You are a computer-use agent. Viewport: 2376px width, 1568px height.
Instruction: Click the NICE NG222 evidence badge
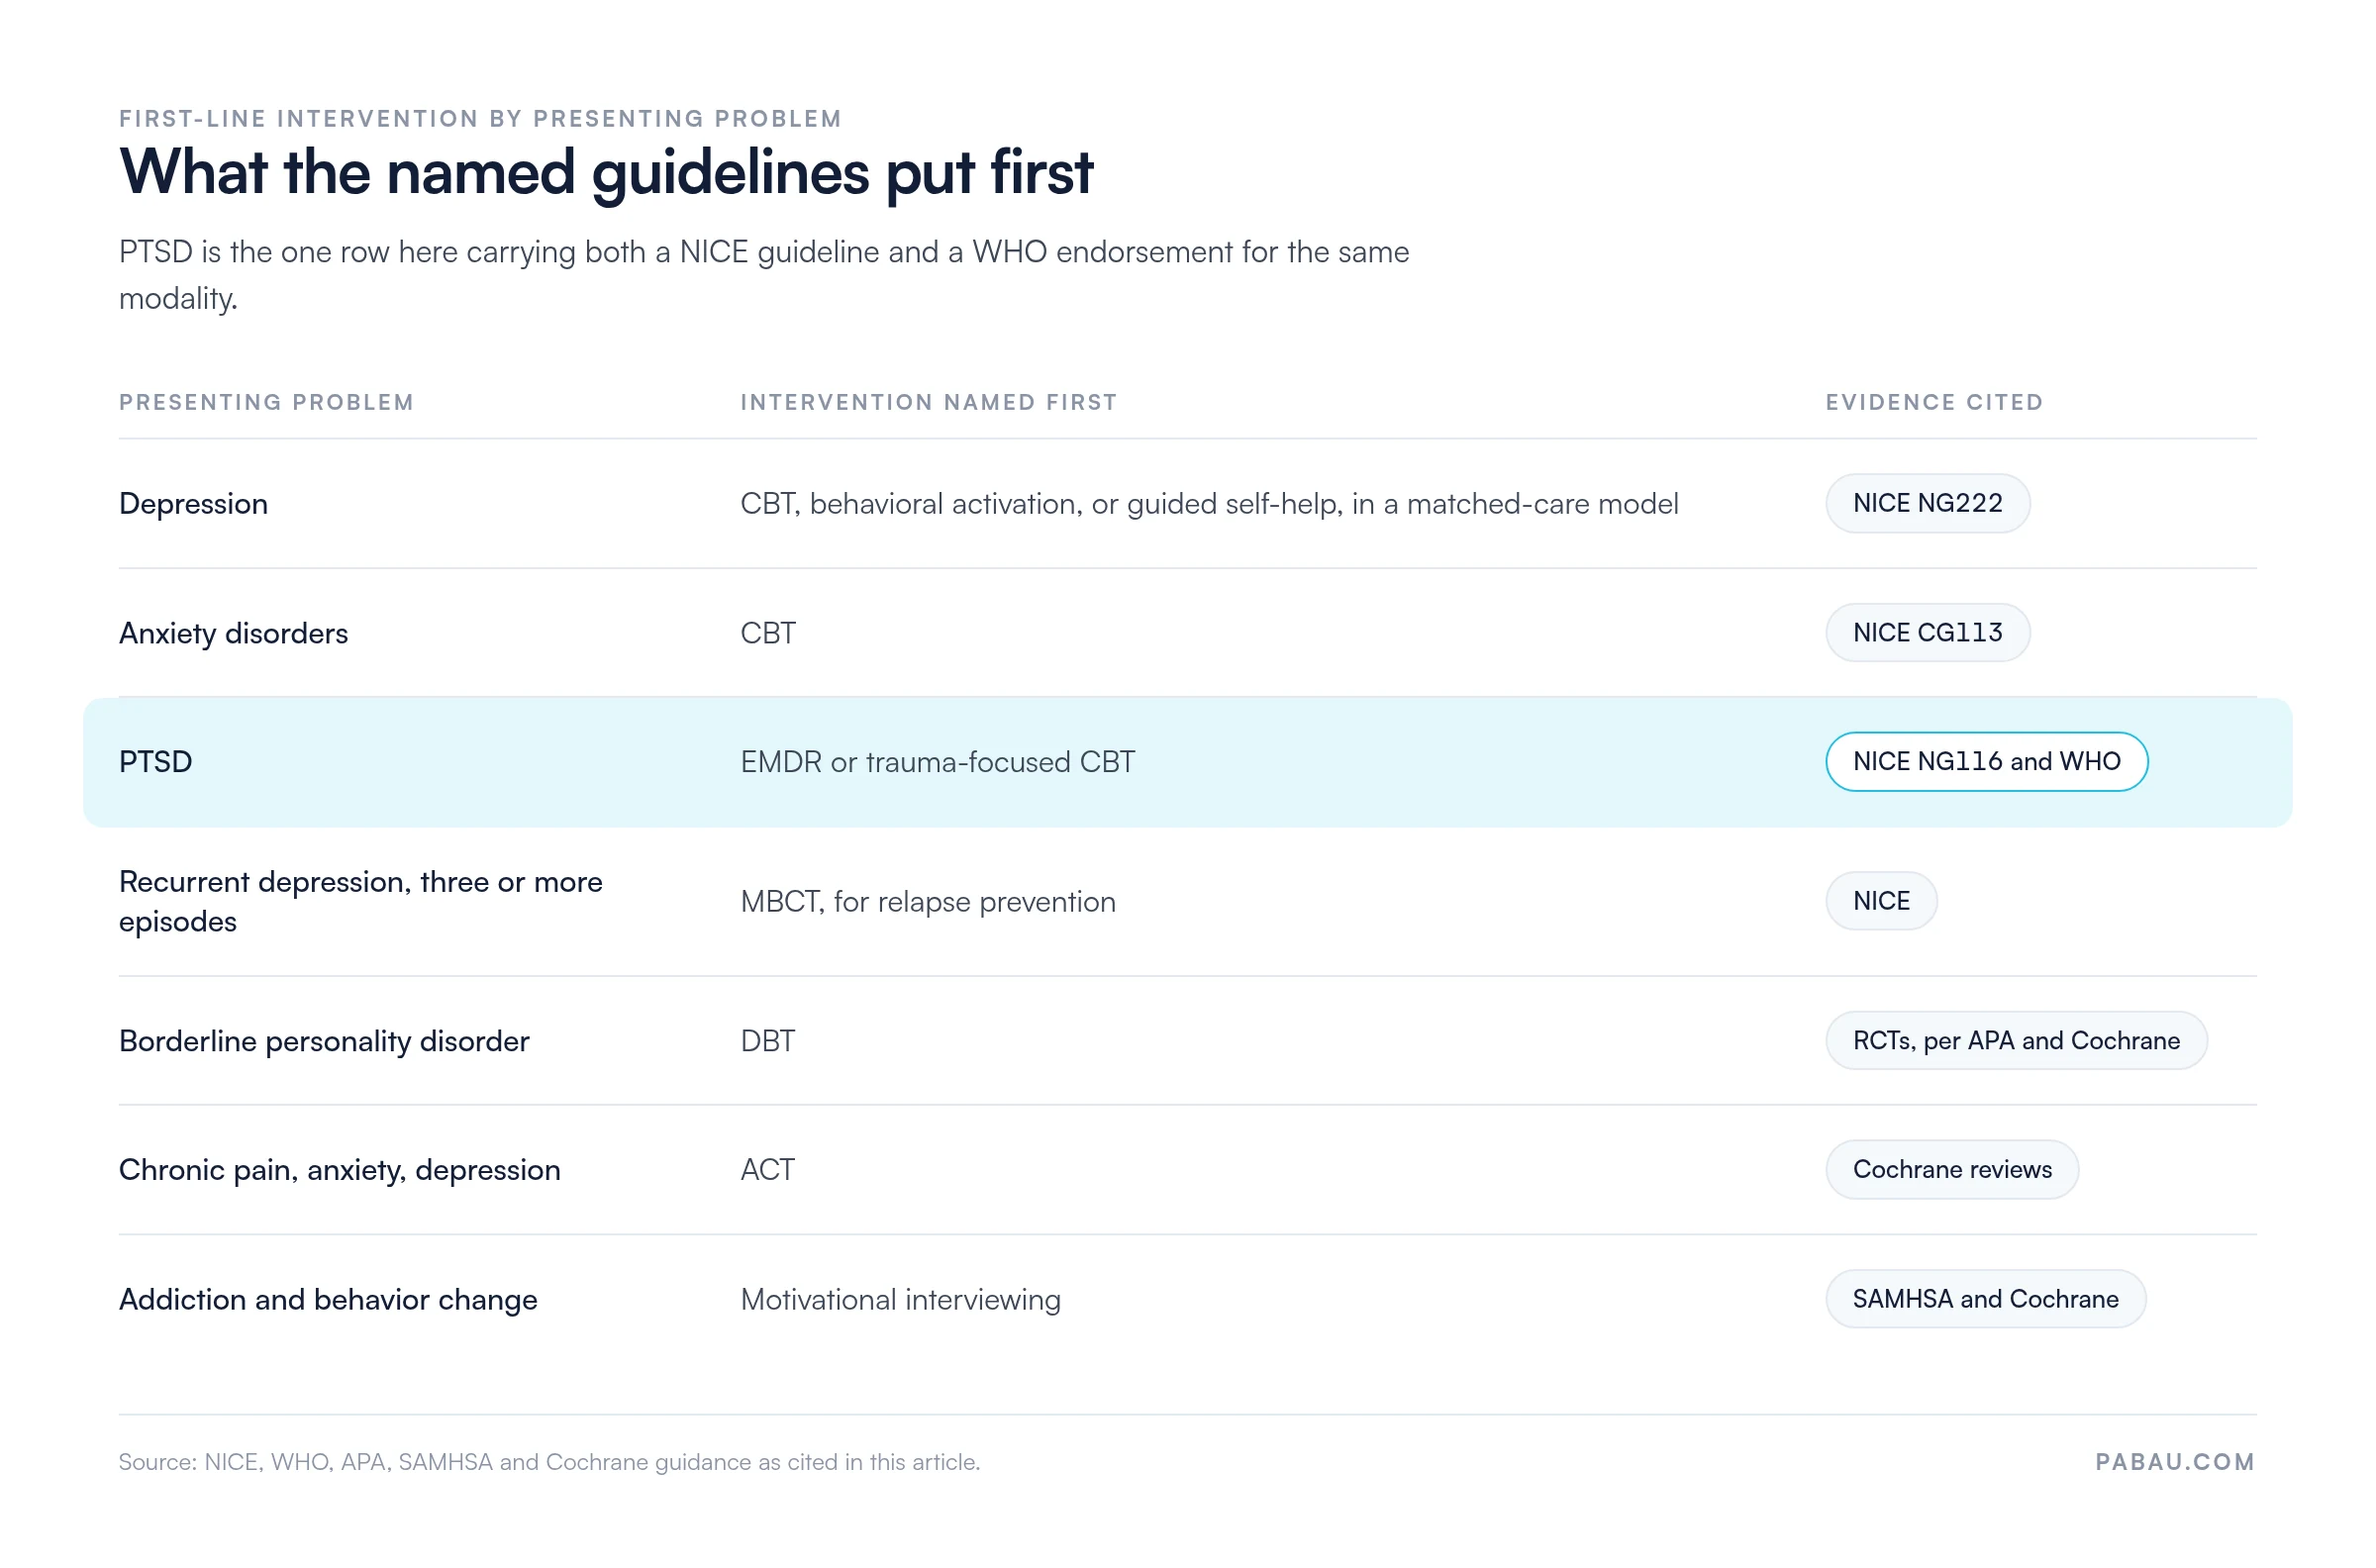1926,503
